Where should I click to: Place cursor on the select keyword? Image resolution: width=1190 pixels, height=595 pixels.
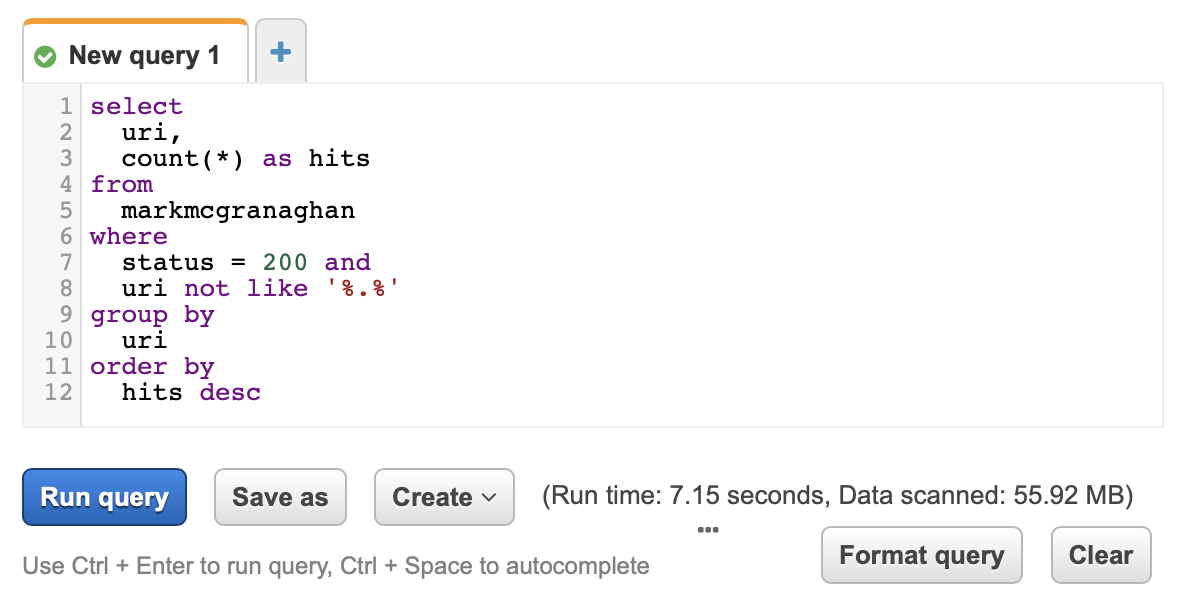click(x=137, y=106)
